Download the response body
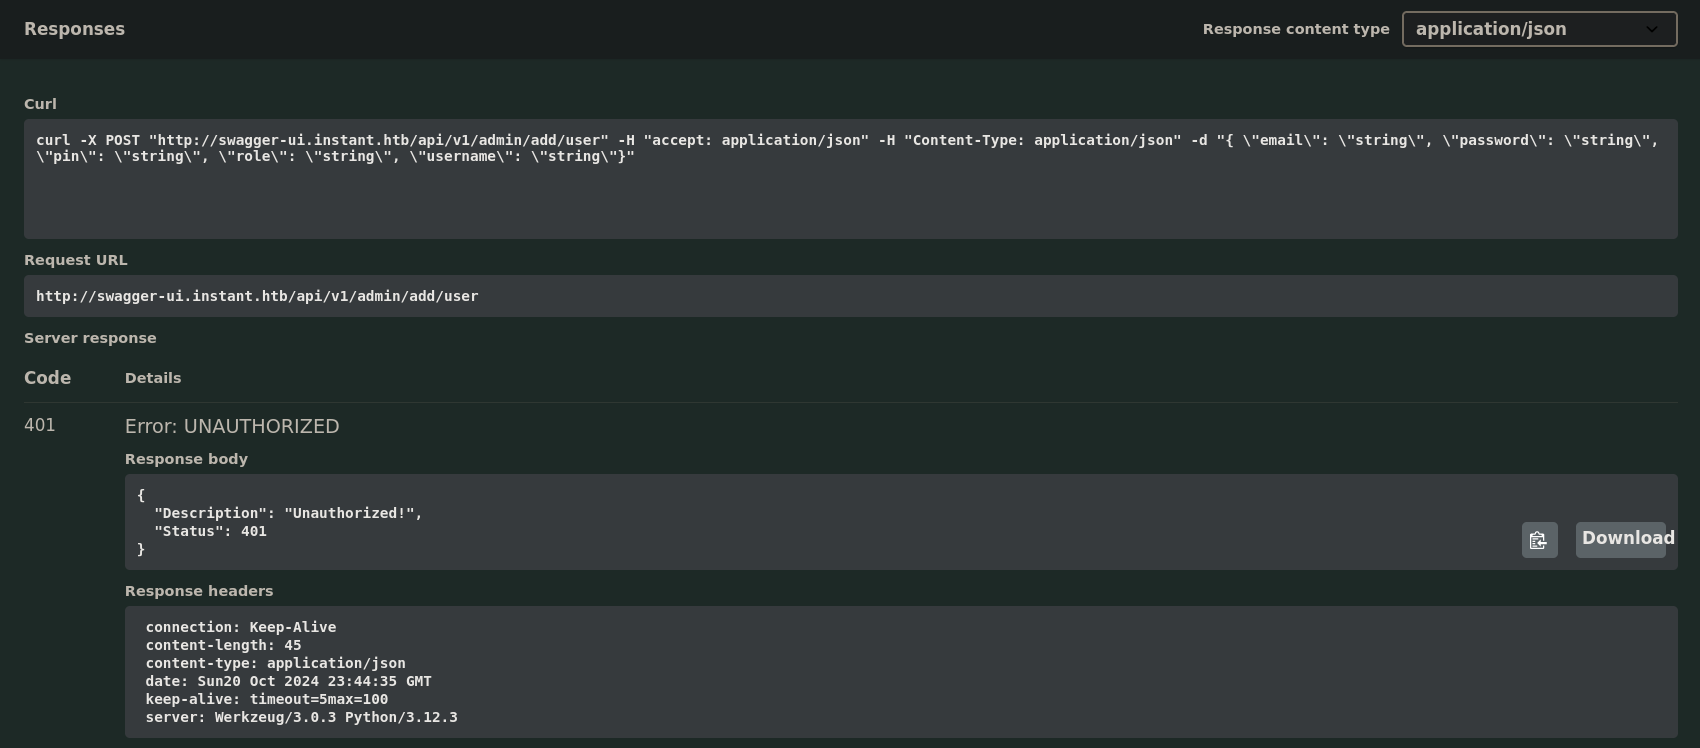The height and width of the screenshot is (748, 1700). (1621, 539)
